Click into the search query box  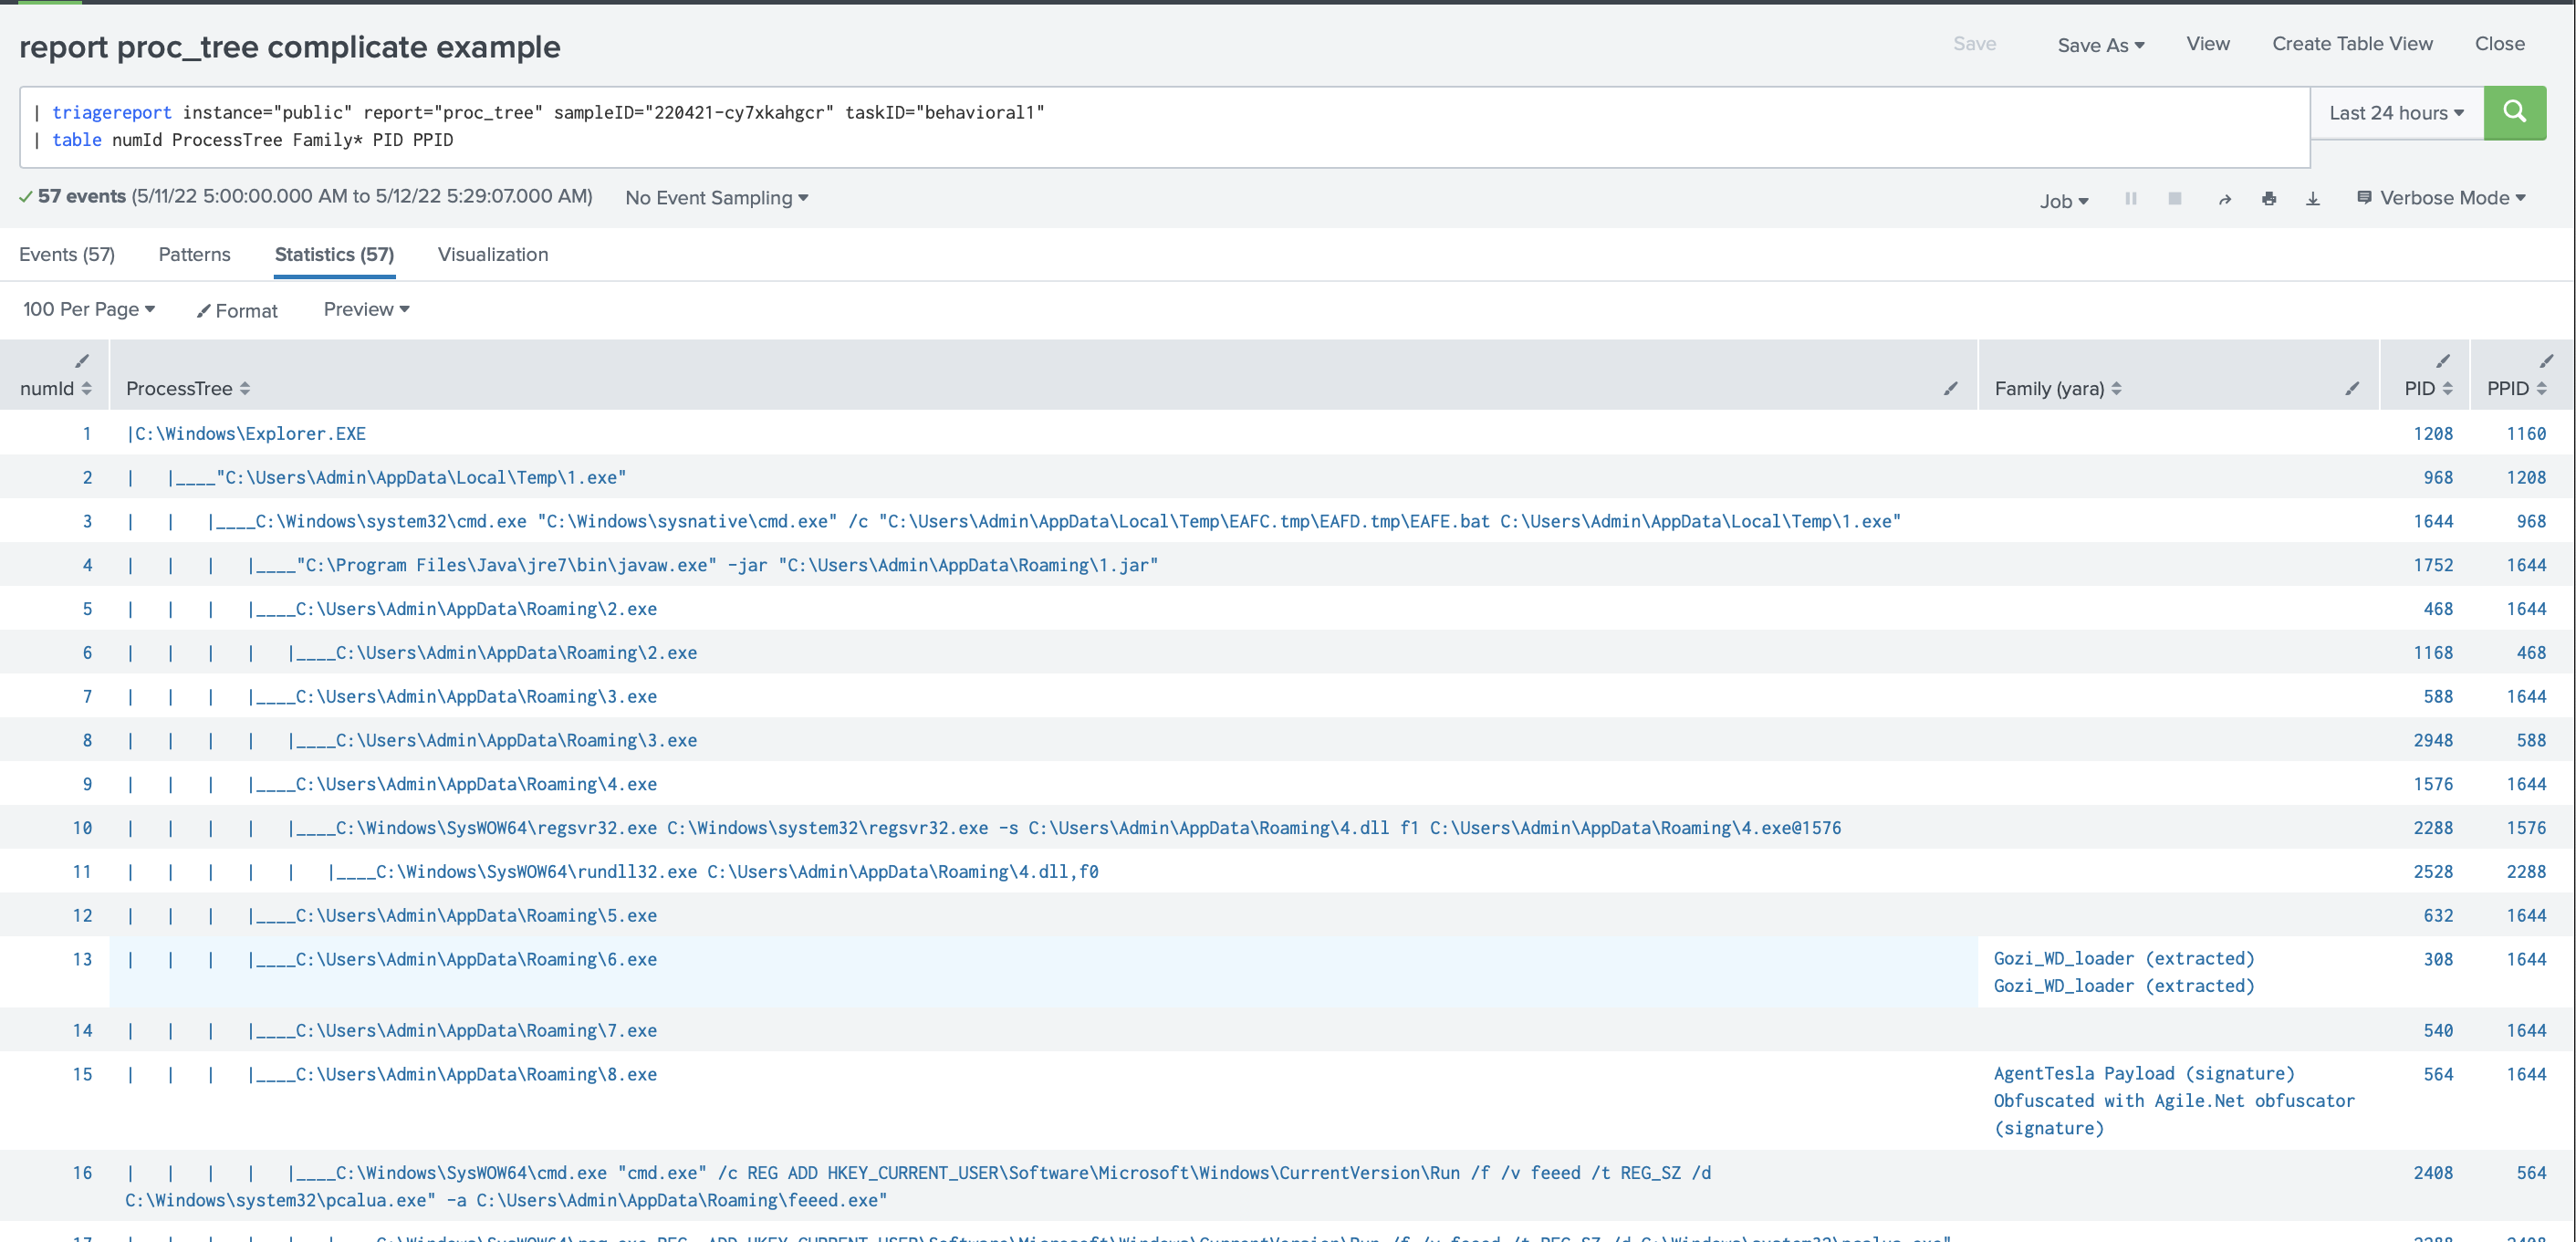pyautogui.click(x=1164, y=127)
